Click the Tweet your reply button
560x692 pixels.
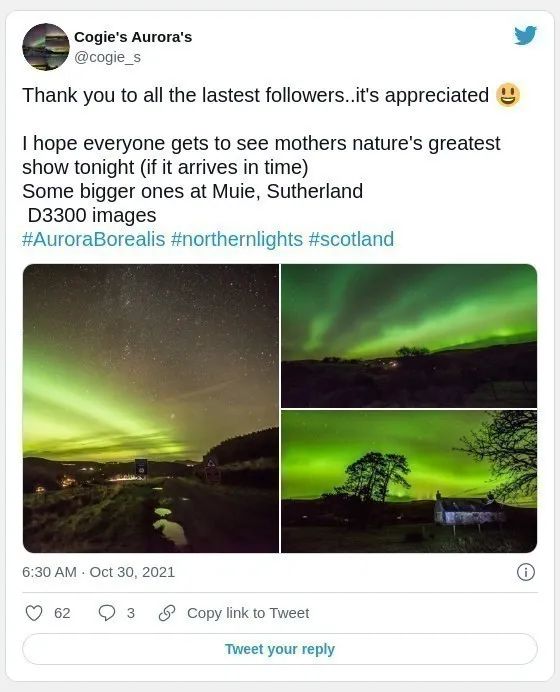pyautogui.click(x=280, y=649)
